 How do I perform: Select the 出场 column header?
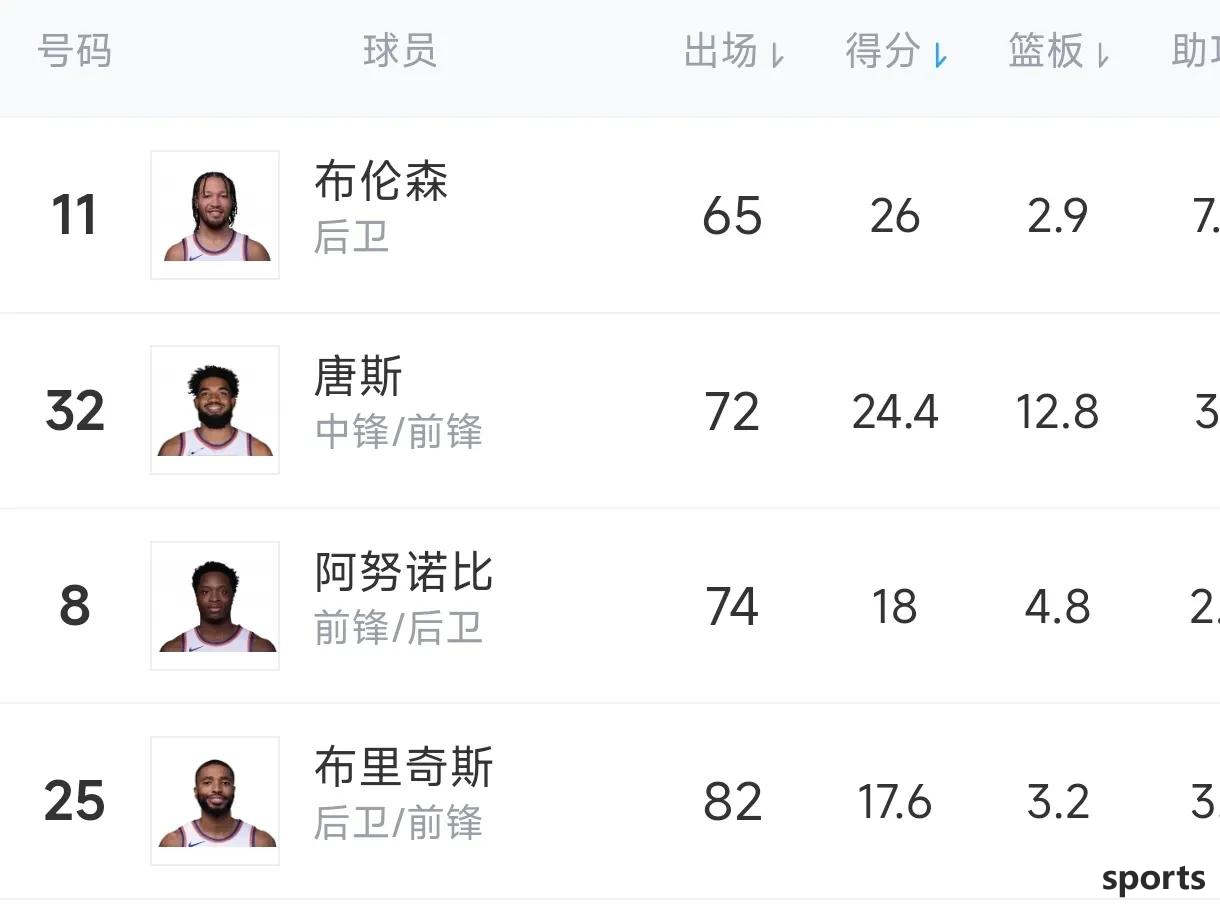coord(721,51)
